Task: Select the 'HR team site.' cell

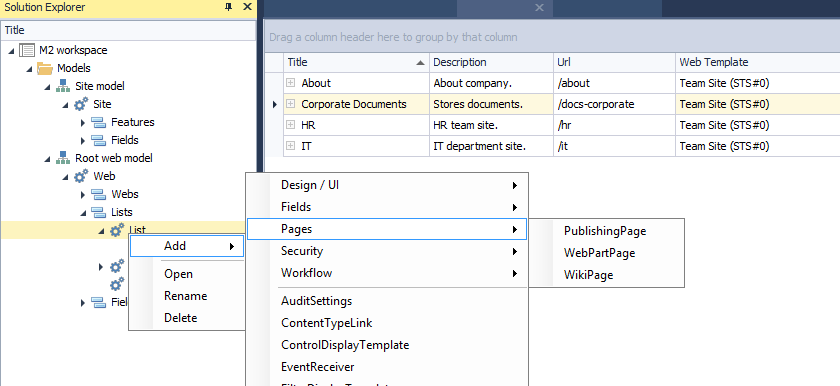Action: tap(491, 125)
